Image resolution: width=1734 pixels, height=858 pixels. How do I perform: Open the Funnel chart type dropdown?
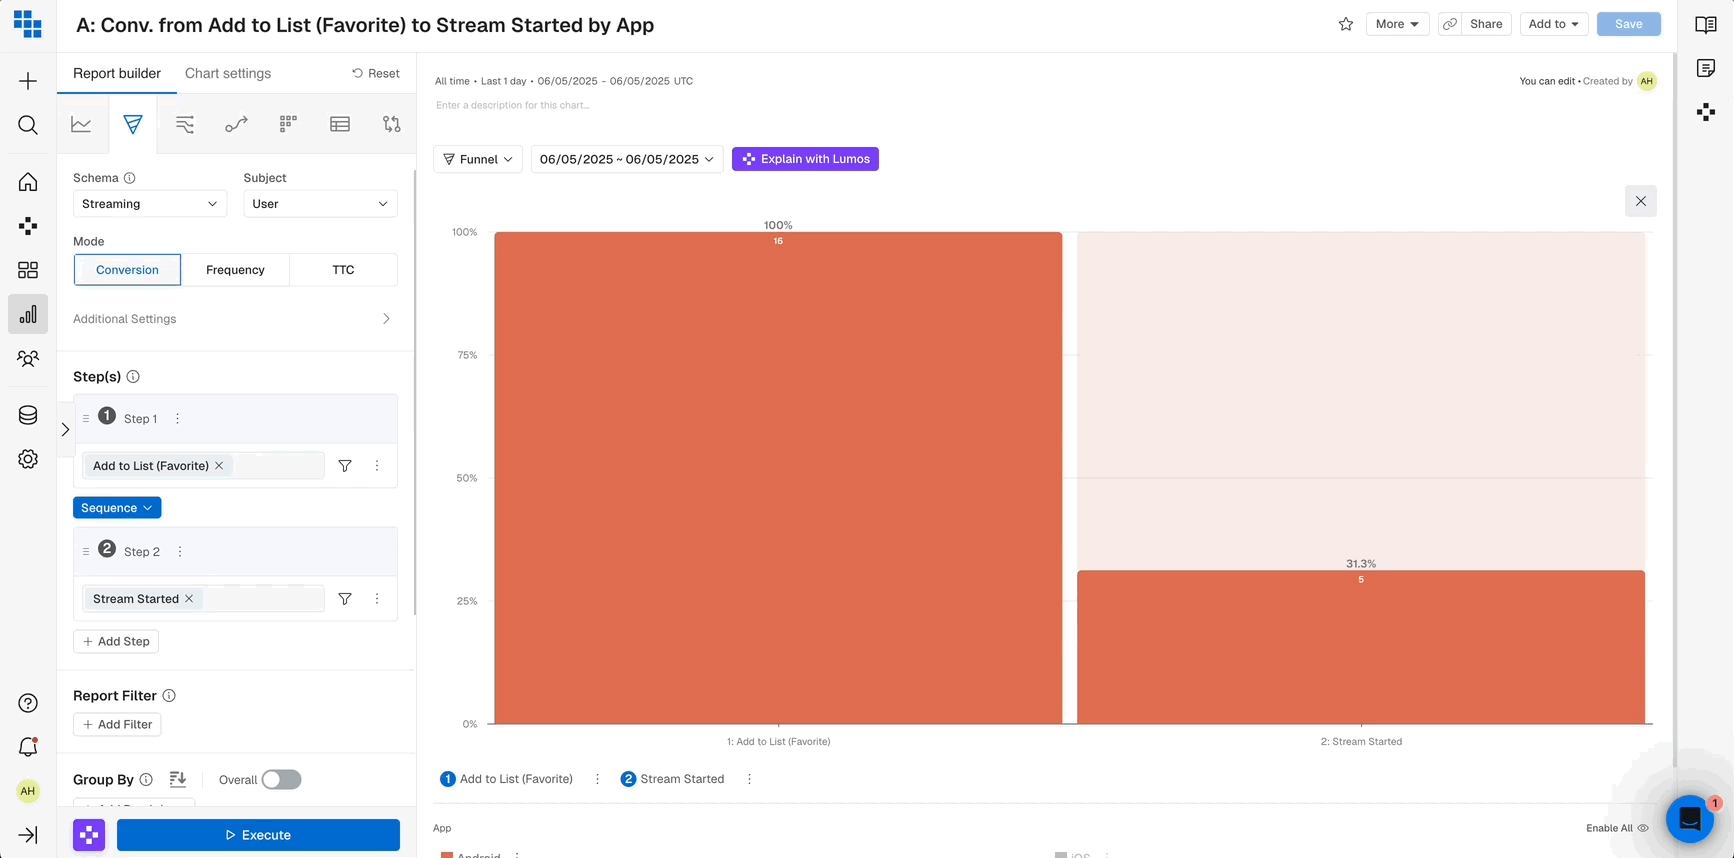(478, 159)
